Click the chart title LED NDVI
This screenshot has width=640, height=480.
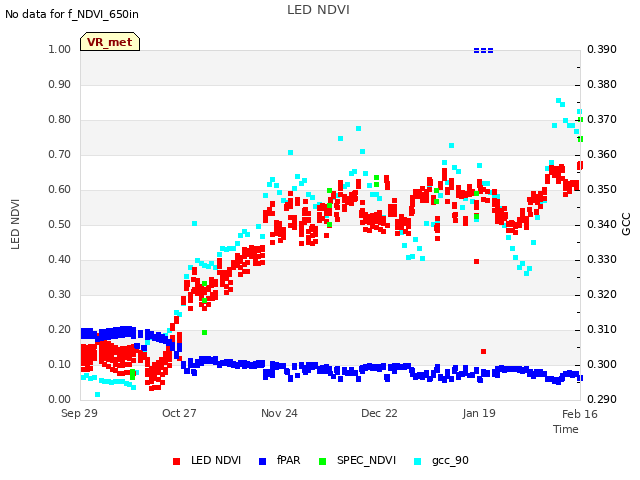point(318,10)
